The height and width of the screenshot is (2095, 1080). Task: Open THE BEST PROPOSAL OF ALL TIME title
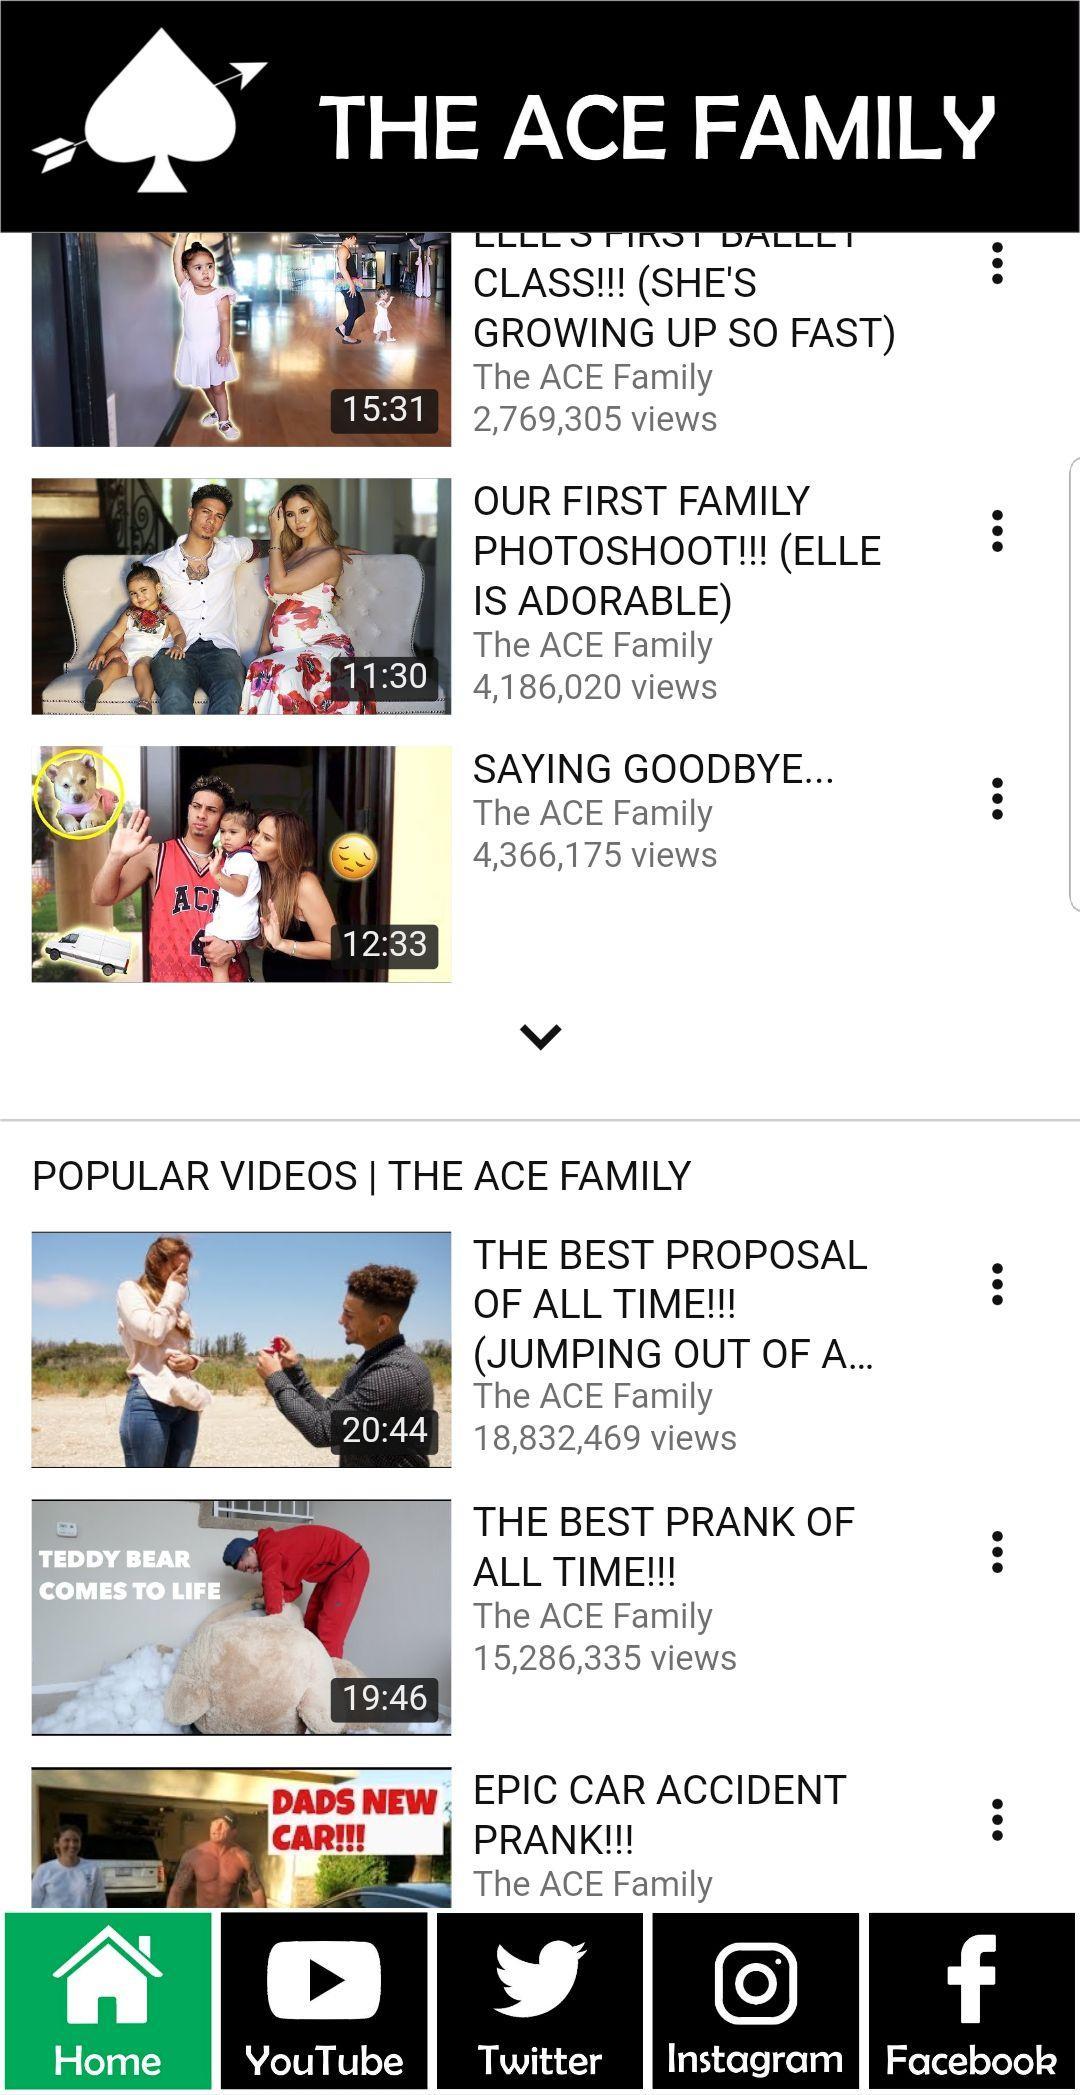673,1304
